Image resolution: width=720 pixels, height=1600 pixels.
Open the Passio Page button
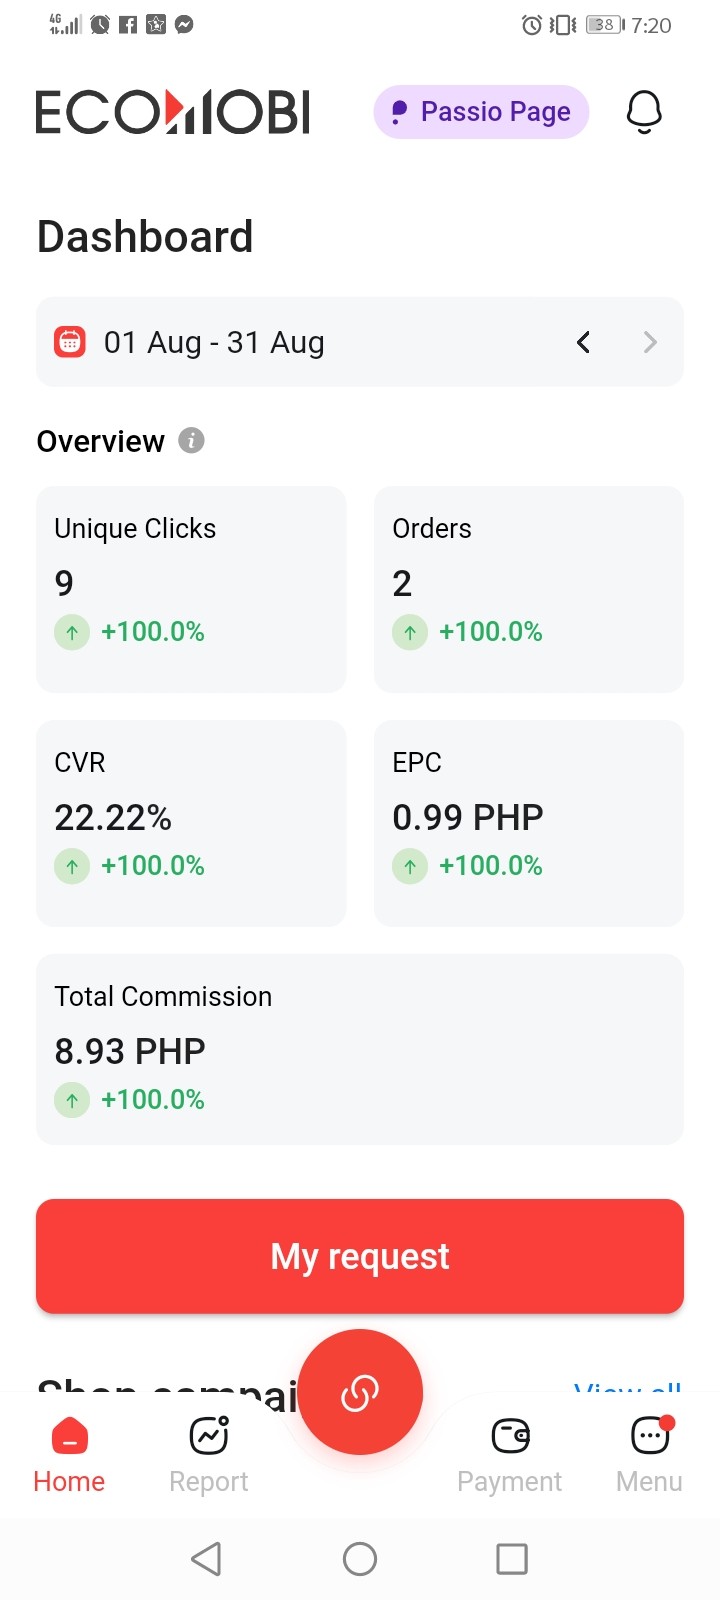481,112
